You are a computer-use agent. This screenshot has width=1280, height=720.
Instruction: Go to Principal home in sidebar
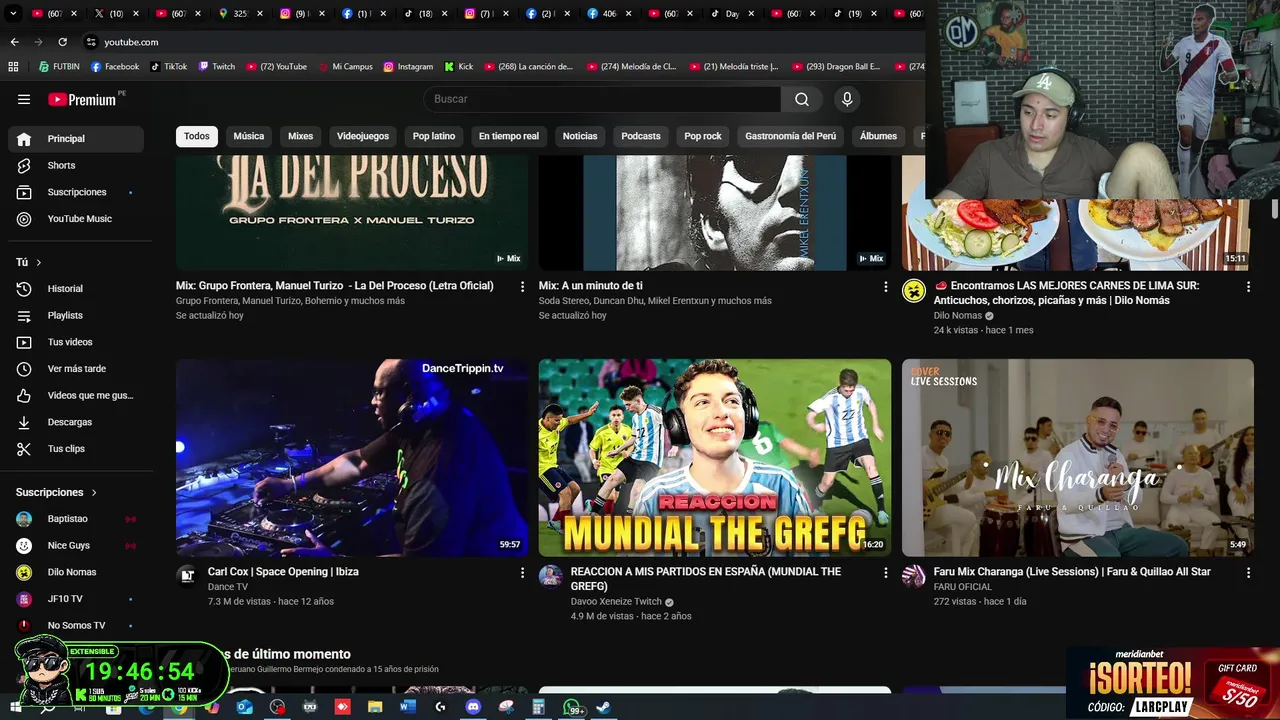[76, 138]
